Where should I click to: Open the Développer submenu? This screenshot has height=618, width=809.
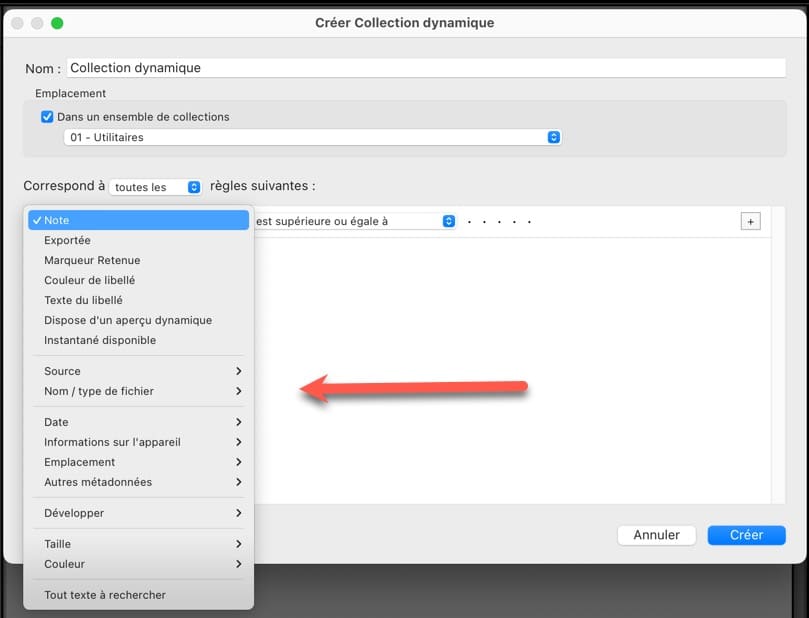tap(138, 513)
